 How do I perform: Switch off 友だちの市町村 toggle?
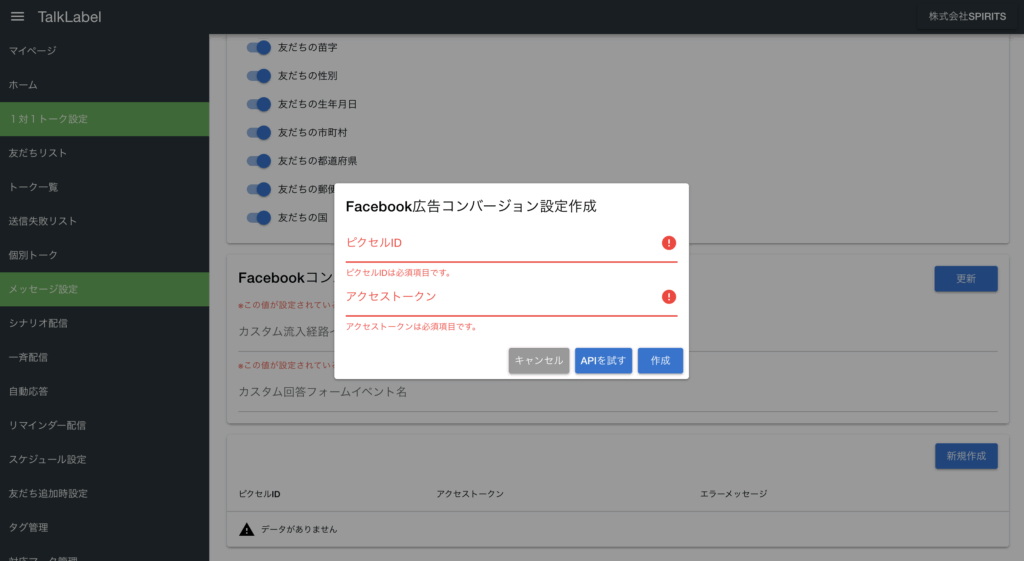click(259, 132)
